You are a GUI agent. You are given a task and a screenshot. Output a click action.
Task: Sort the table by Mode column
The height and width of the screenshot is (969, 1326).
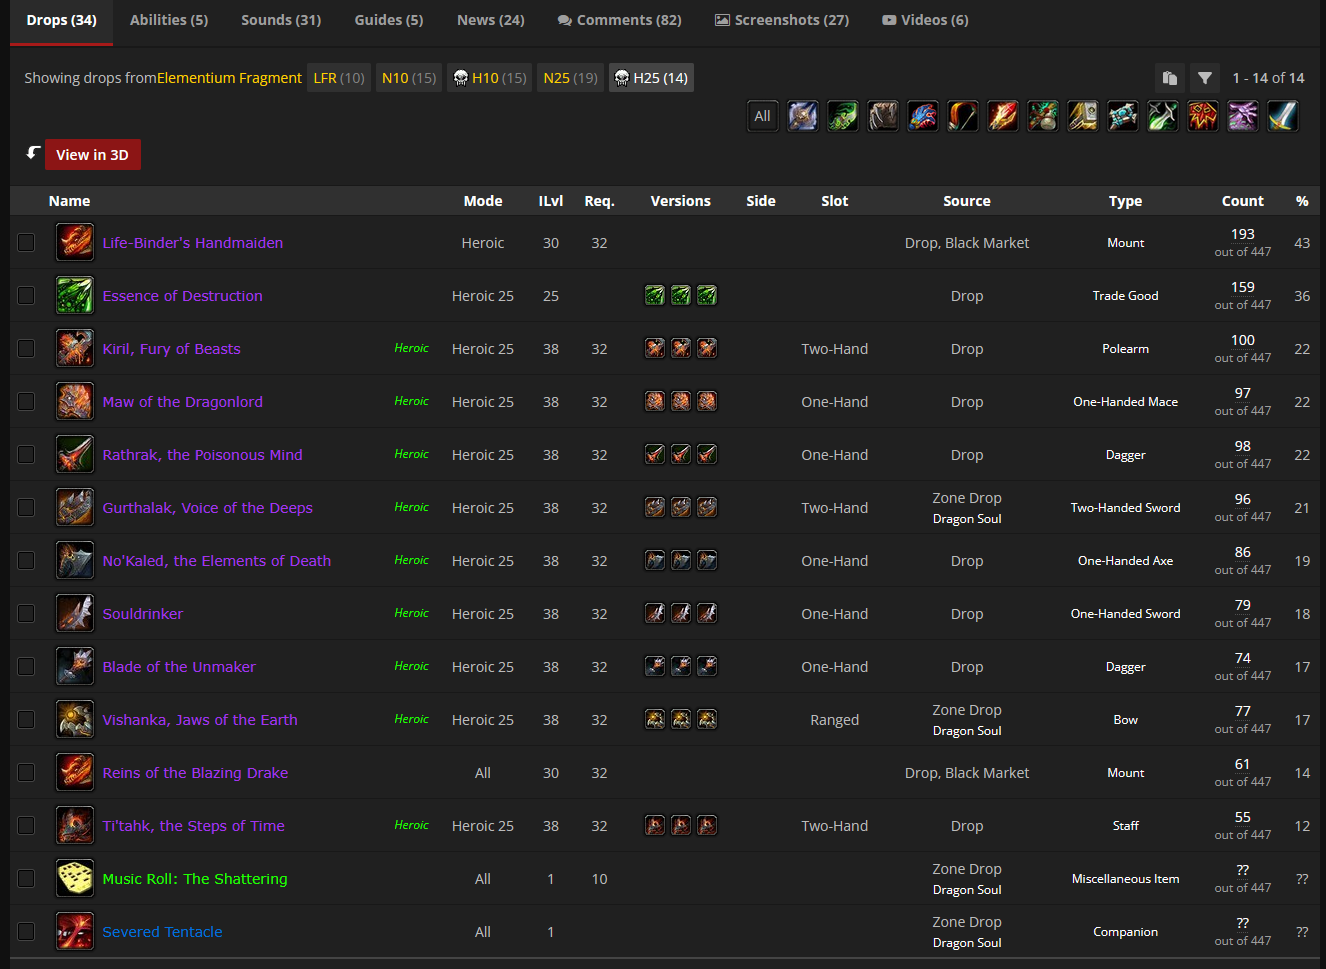483,201
